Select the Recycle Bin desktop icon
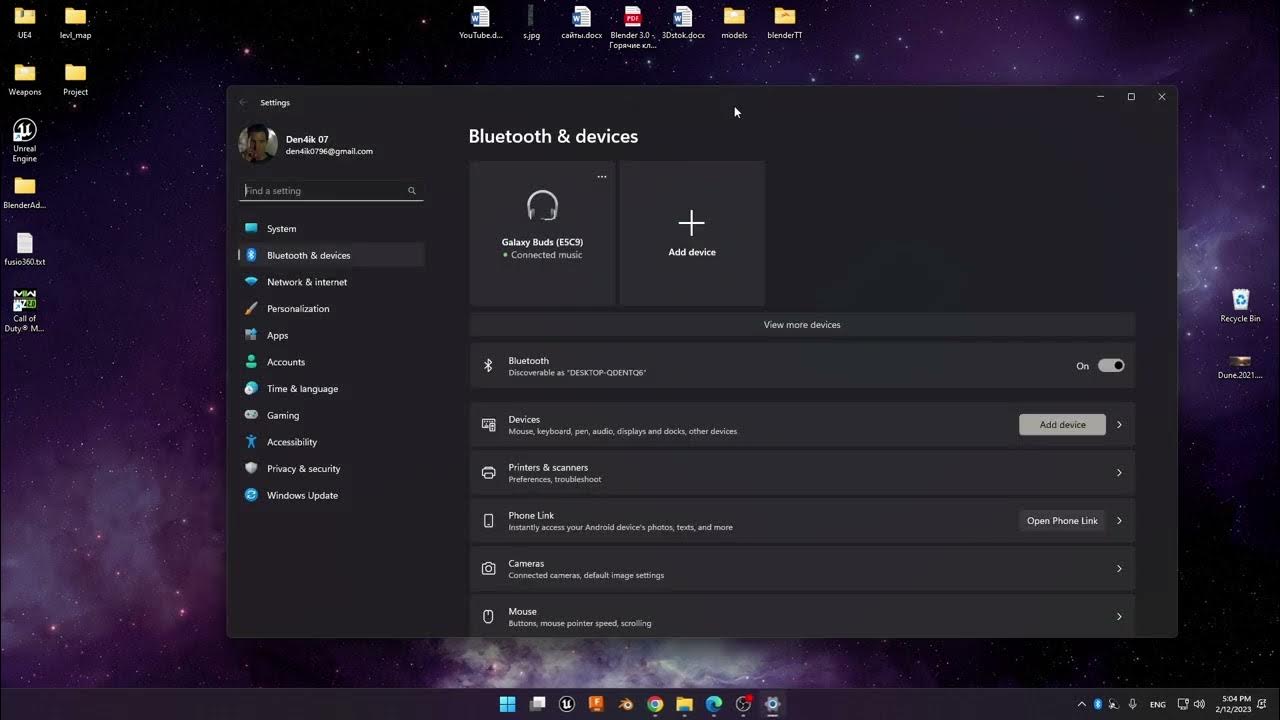This screenshot has width=1280, height=720. pos(1240,306)
